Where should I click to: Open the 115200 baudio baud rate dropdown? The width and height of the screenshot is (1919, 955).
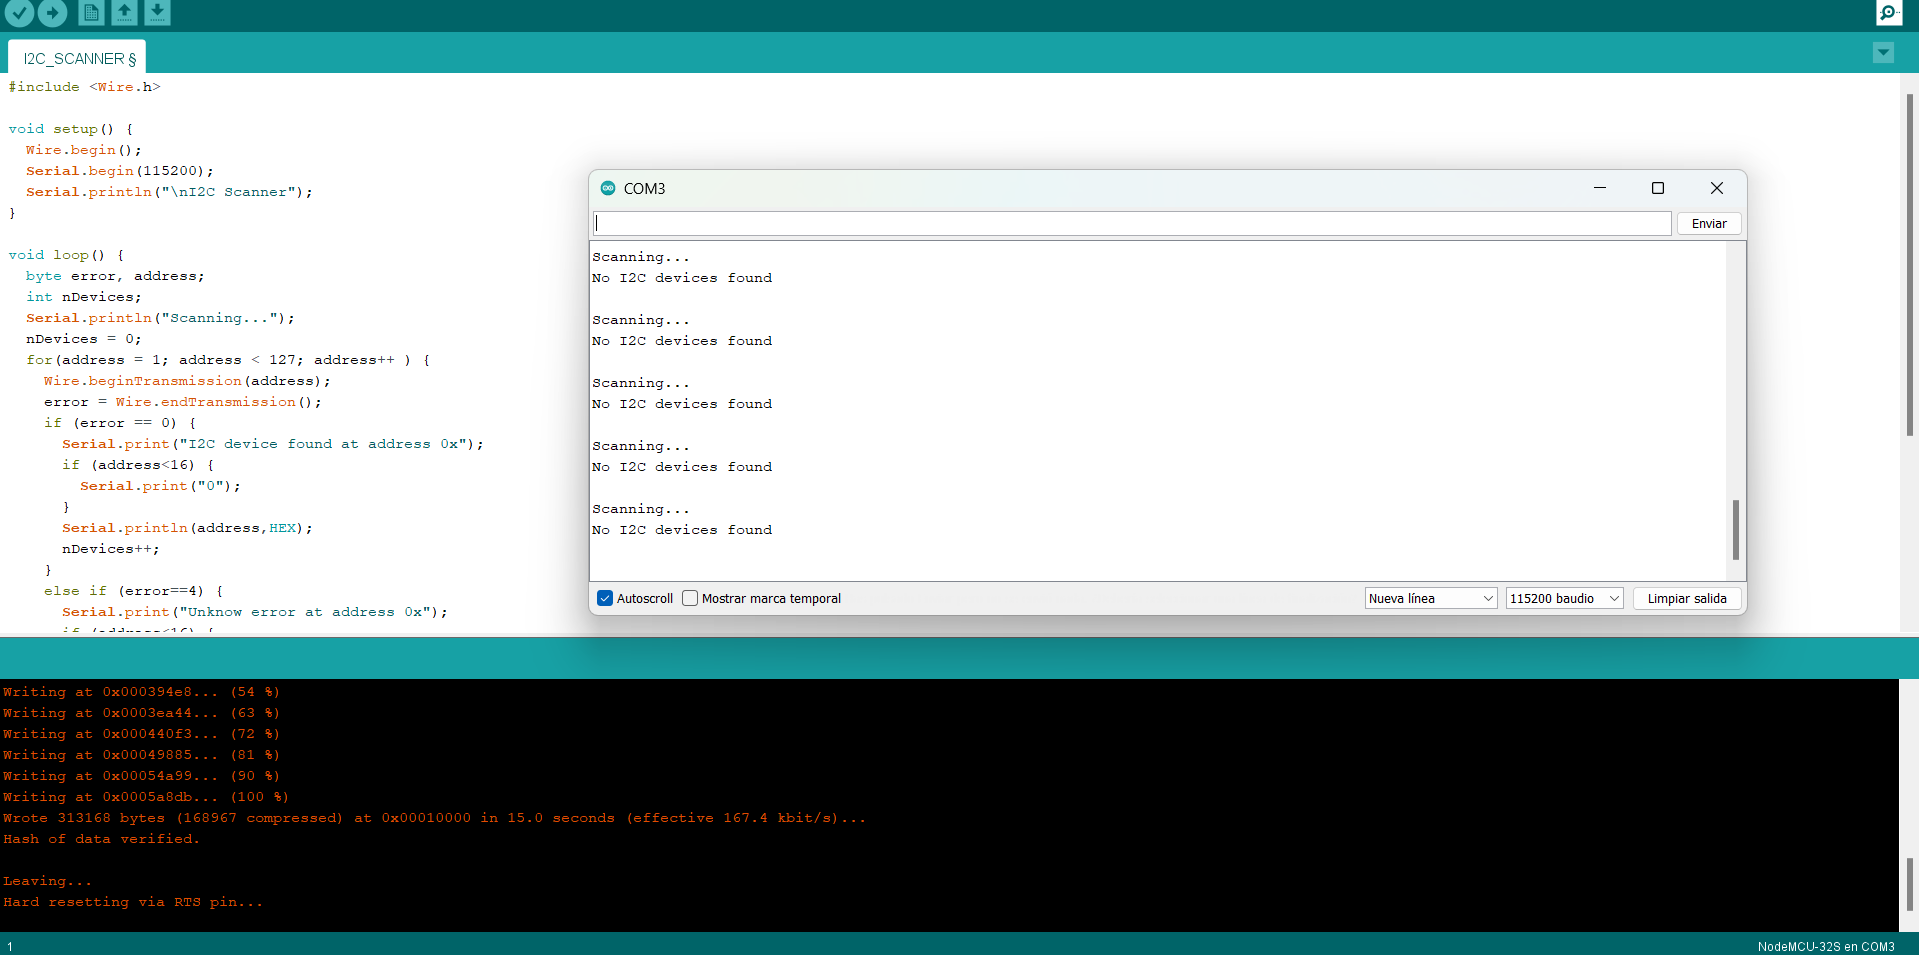(x=1564, y=598)
